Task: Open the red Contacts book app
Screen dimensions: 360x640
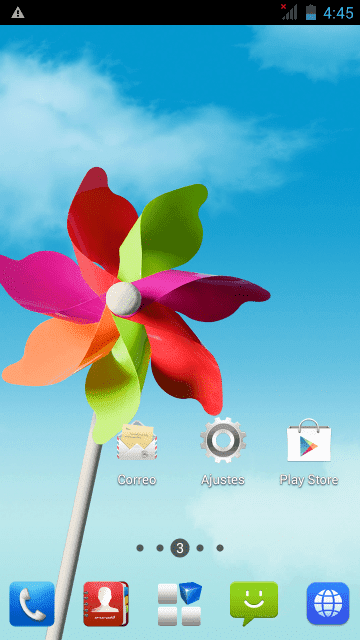Action: click(106, 604)
